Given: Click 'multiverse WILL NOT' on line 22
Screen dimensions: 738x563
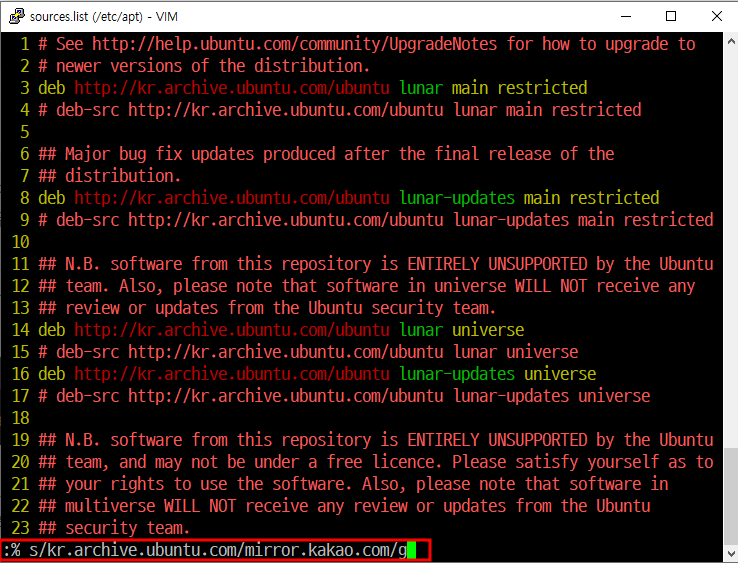Looking at the screenshot, I should [x=150, y=507].
